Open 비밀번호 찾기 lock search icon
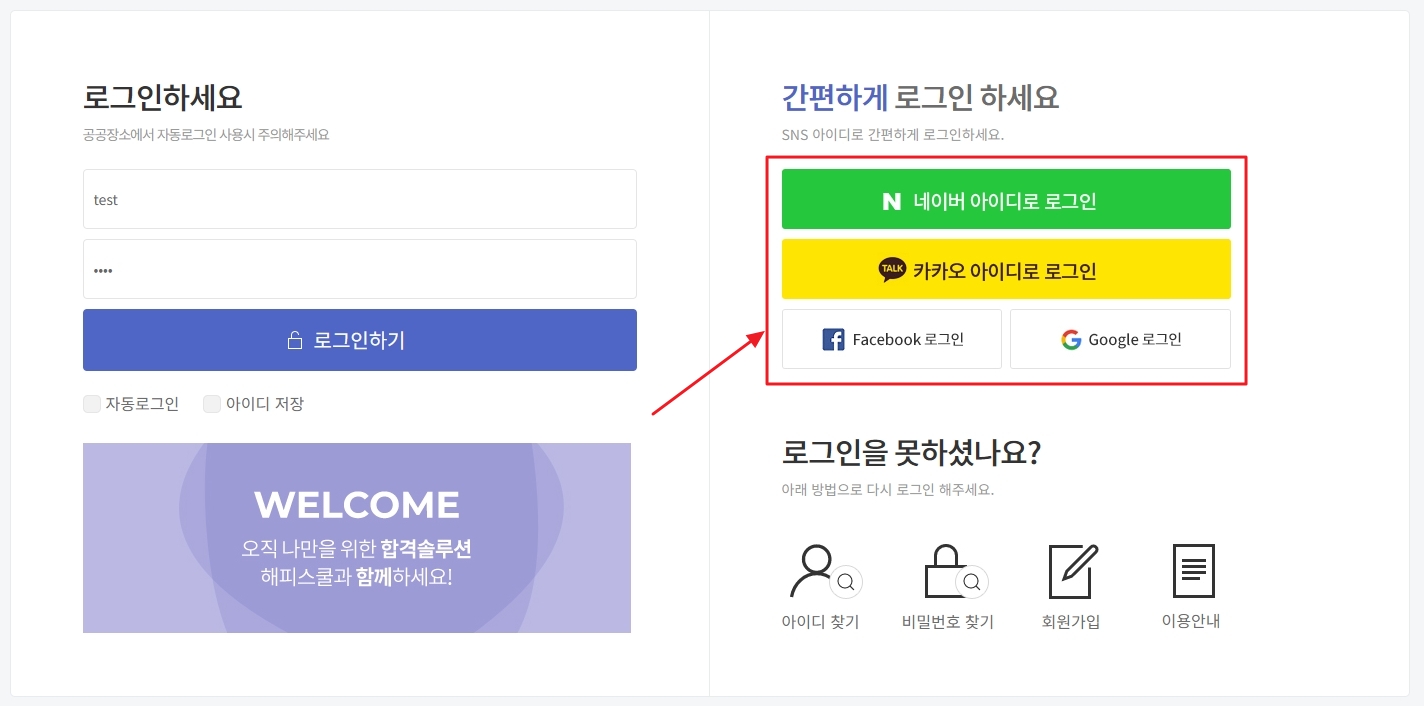The image size is (1424, 706). (956, 571)
